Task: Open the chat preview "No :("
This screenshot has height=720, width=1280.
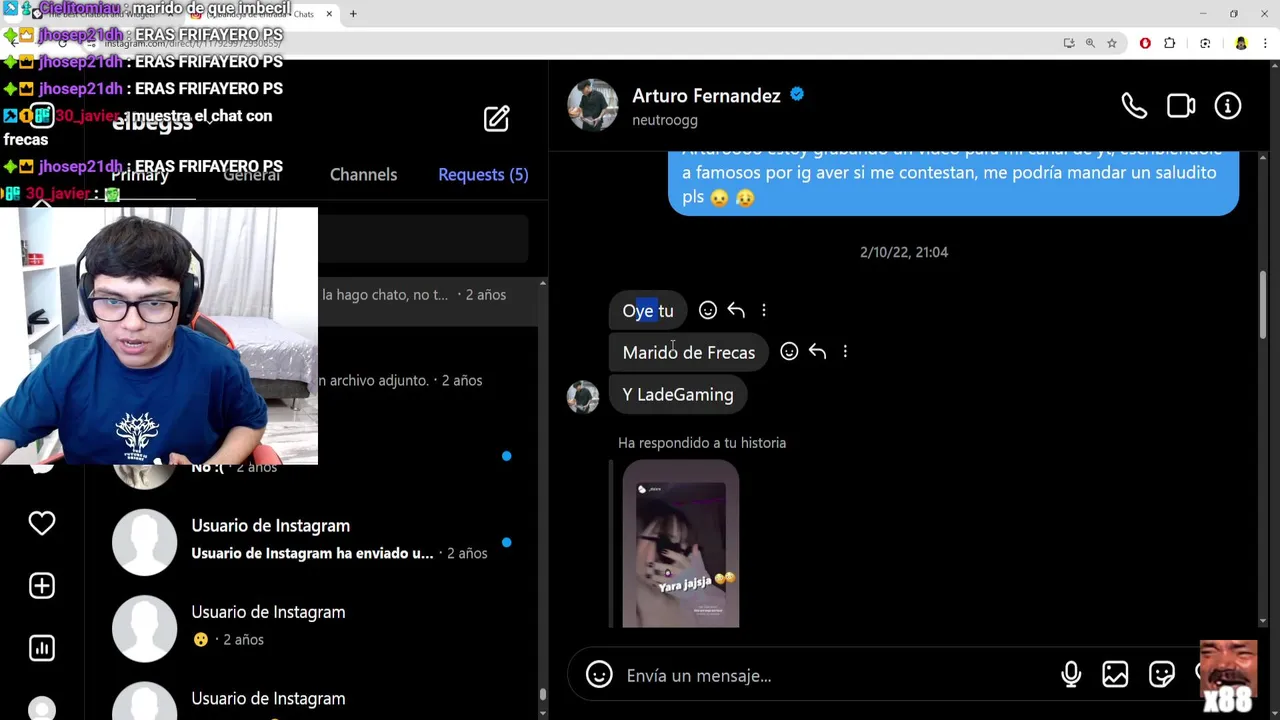Action: (x=311, y=465)
